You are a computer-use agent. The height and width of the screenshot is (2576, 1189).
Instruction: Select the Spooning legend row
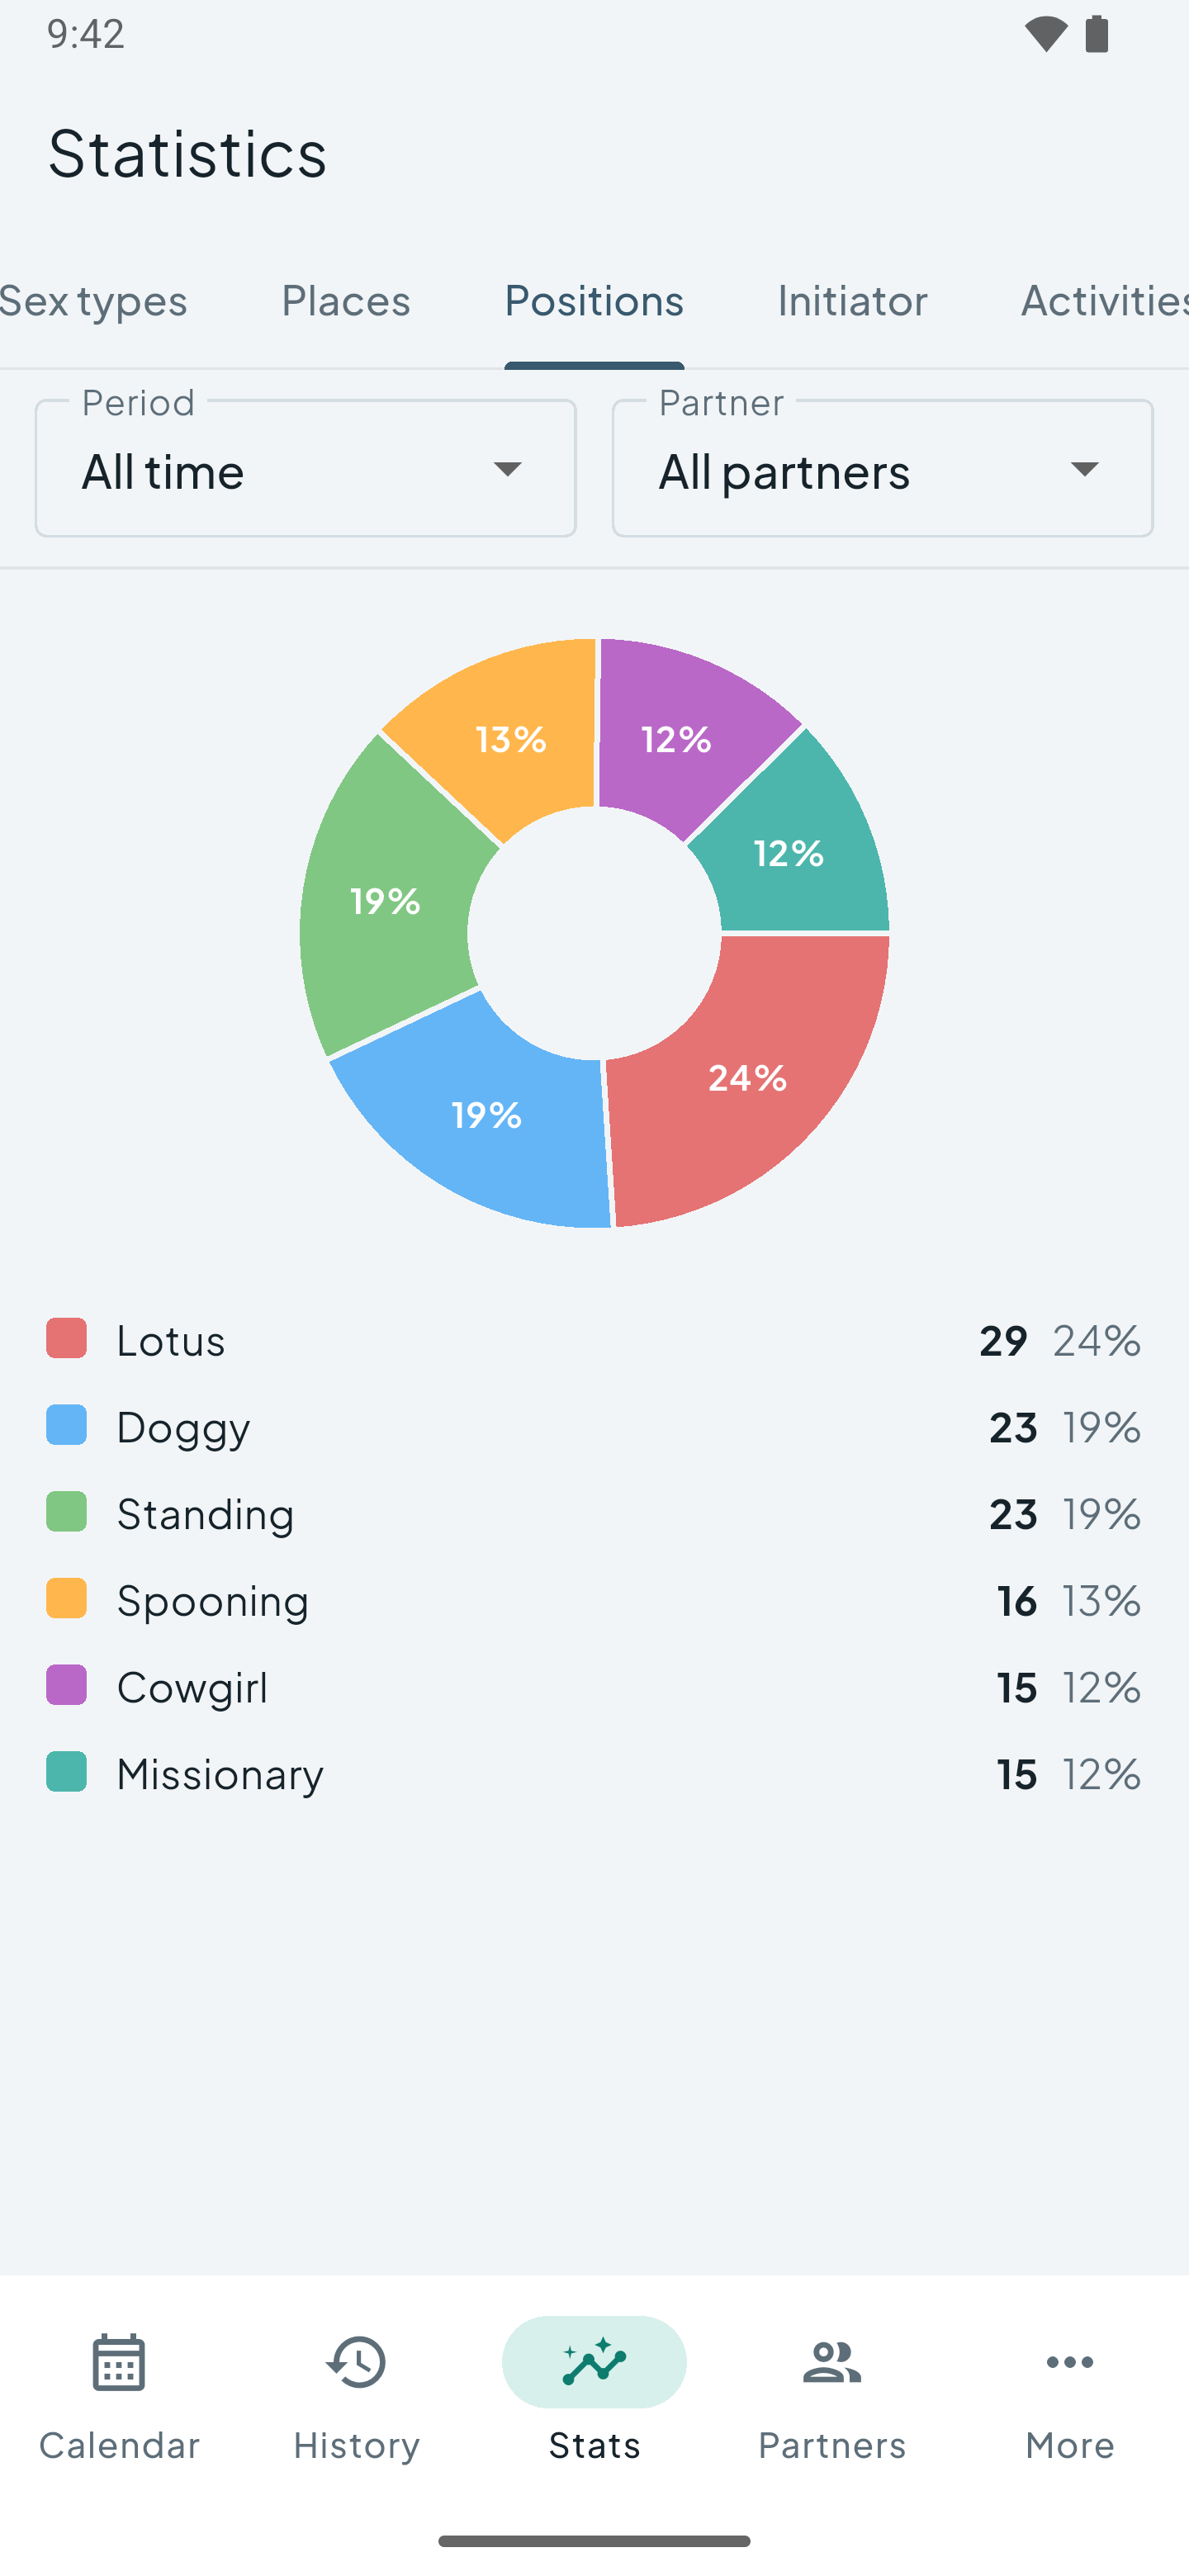click(594, 1600)
